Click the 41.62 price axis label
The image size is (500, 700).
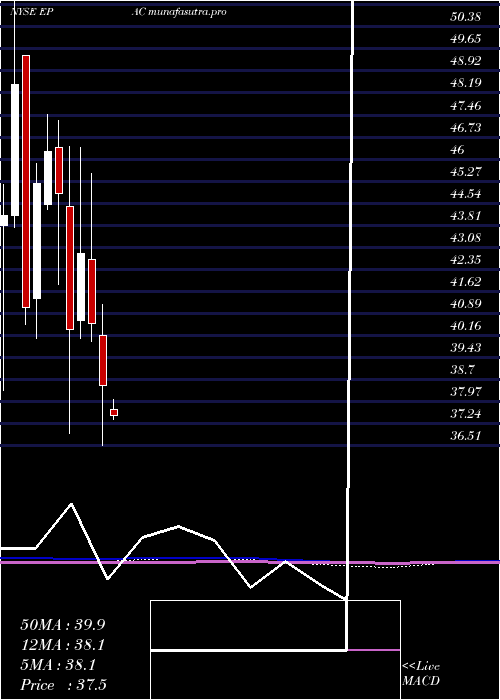point(466,282)
